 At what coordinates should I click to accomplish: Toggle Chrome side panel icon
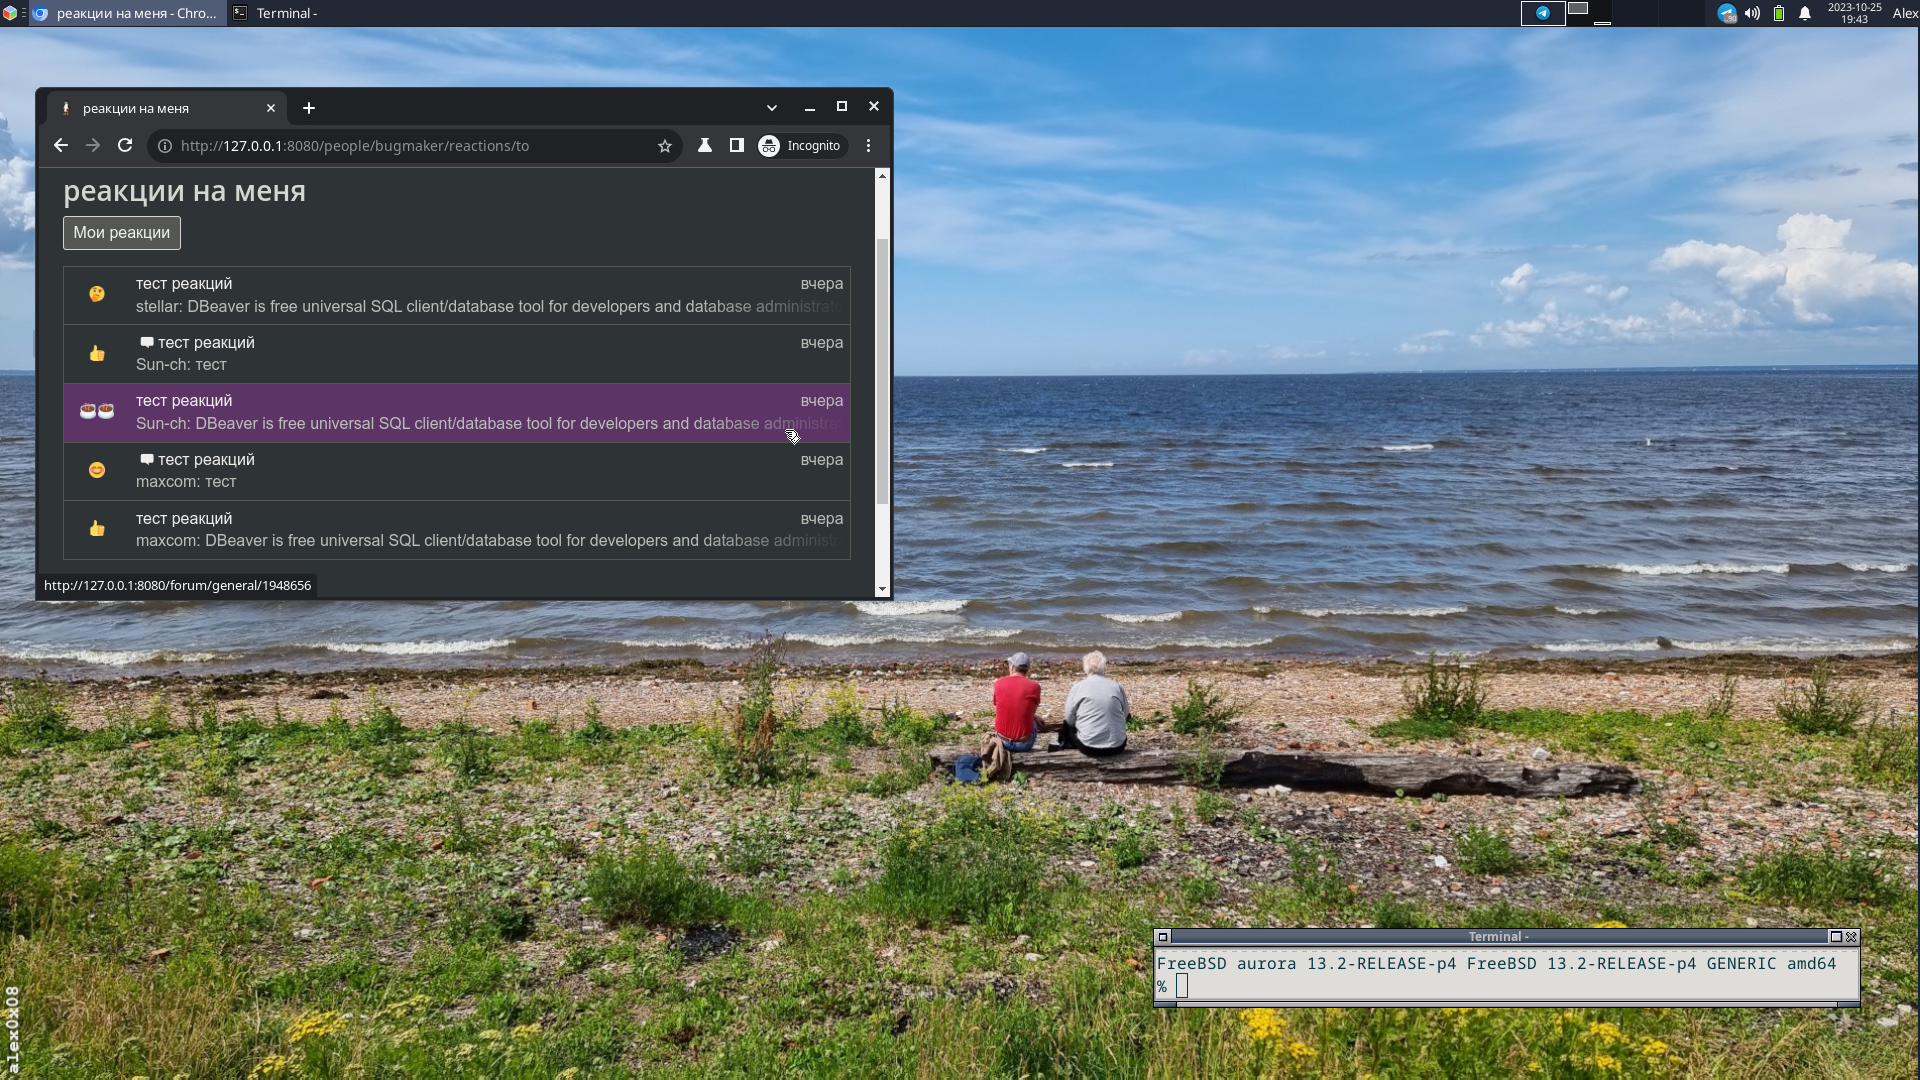(x=737, y=146)
